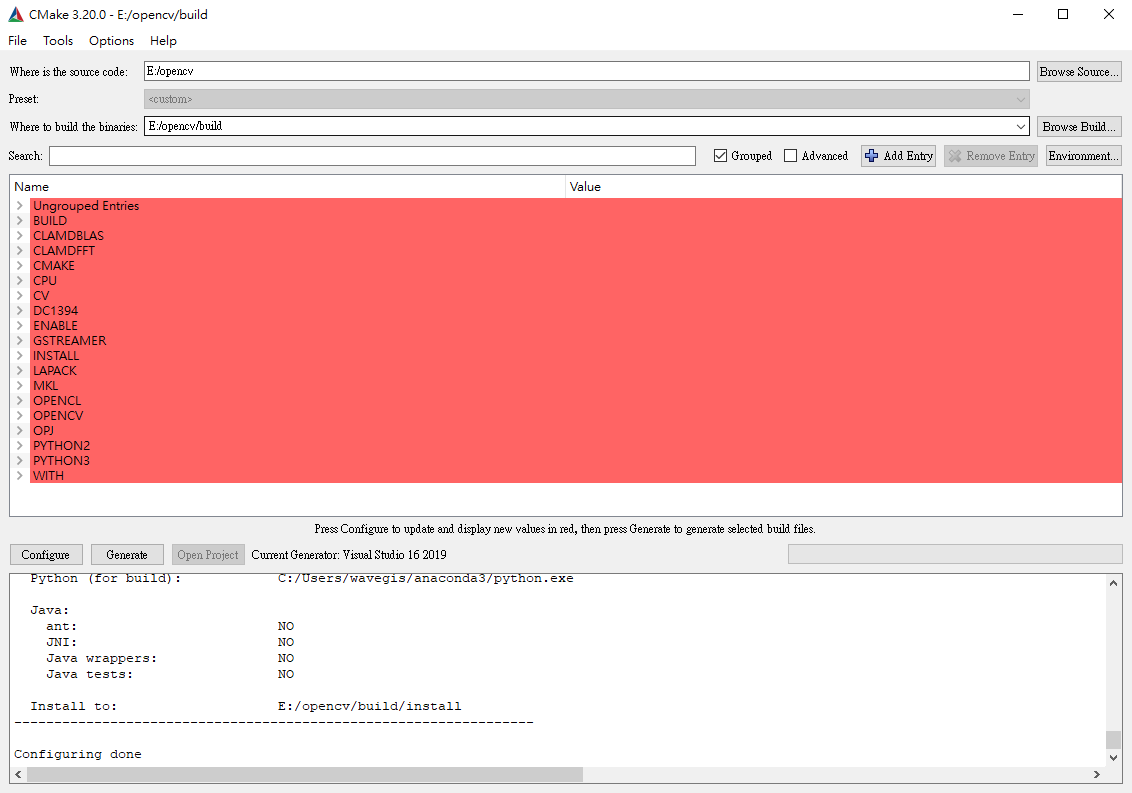Click the Name column header
Screen dimensions: 1132x793
point(287,186)
